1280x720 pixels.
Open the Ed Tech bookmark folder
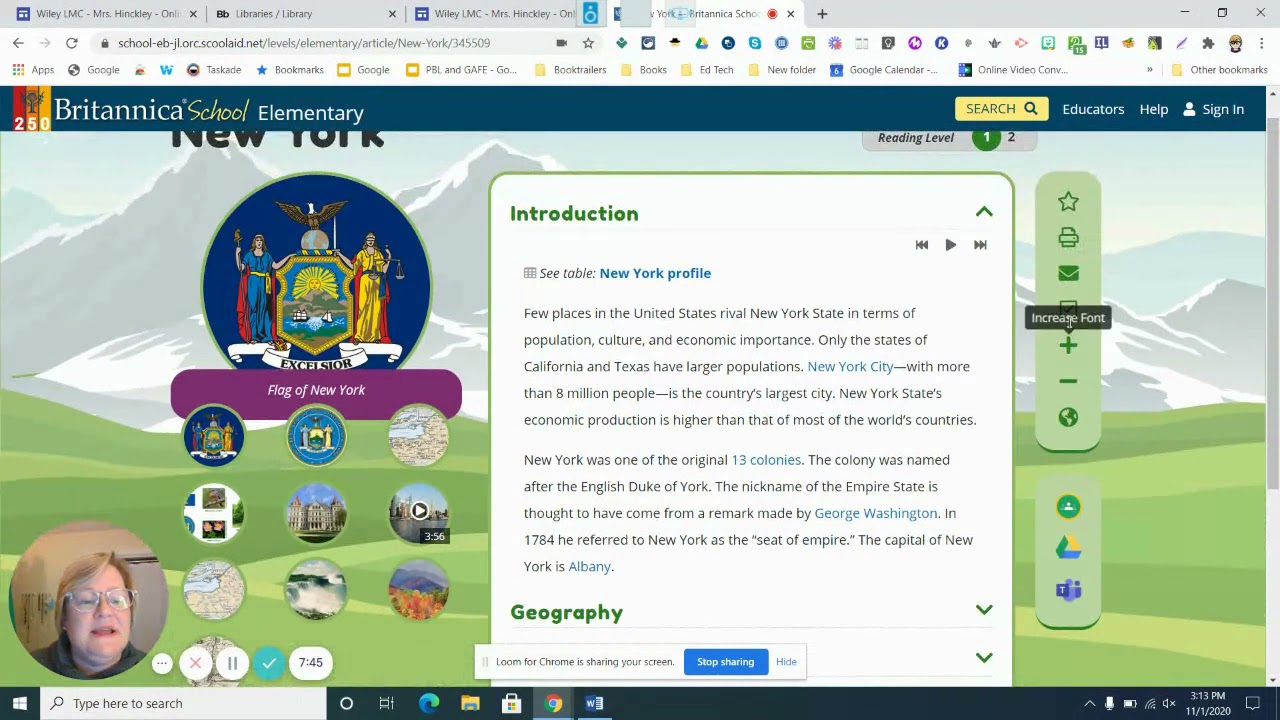pyautogui.click(x=706, y=70)
